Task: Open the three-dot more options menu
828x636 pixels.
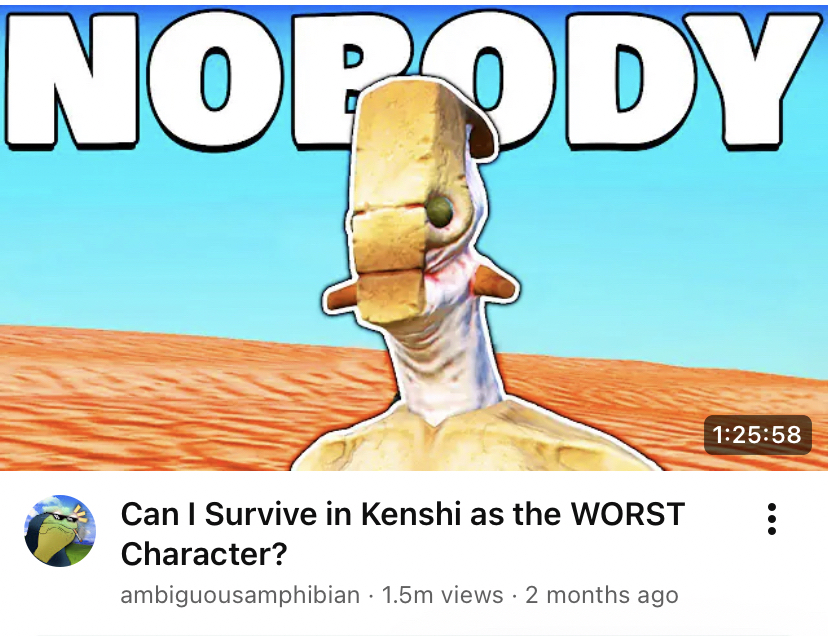Action: pos(771,519)
